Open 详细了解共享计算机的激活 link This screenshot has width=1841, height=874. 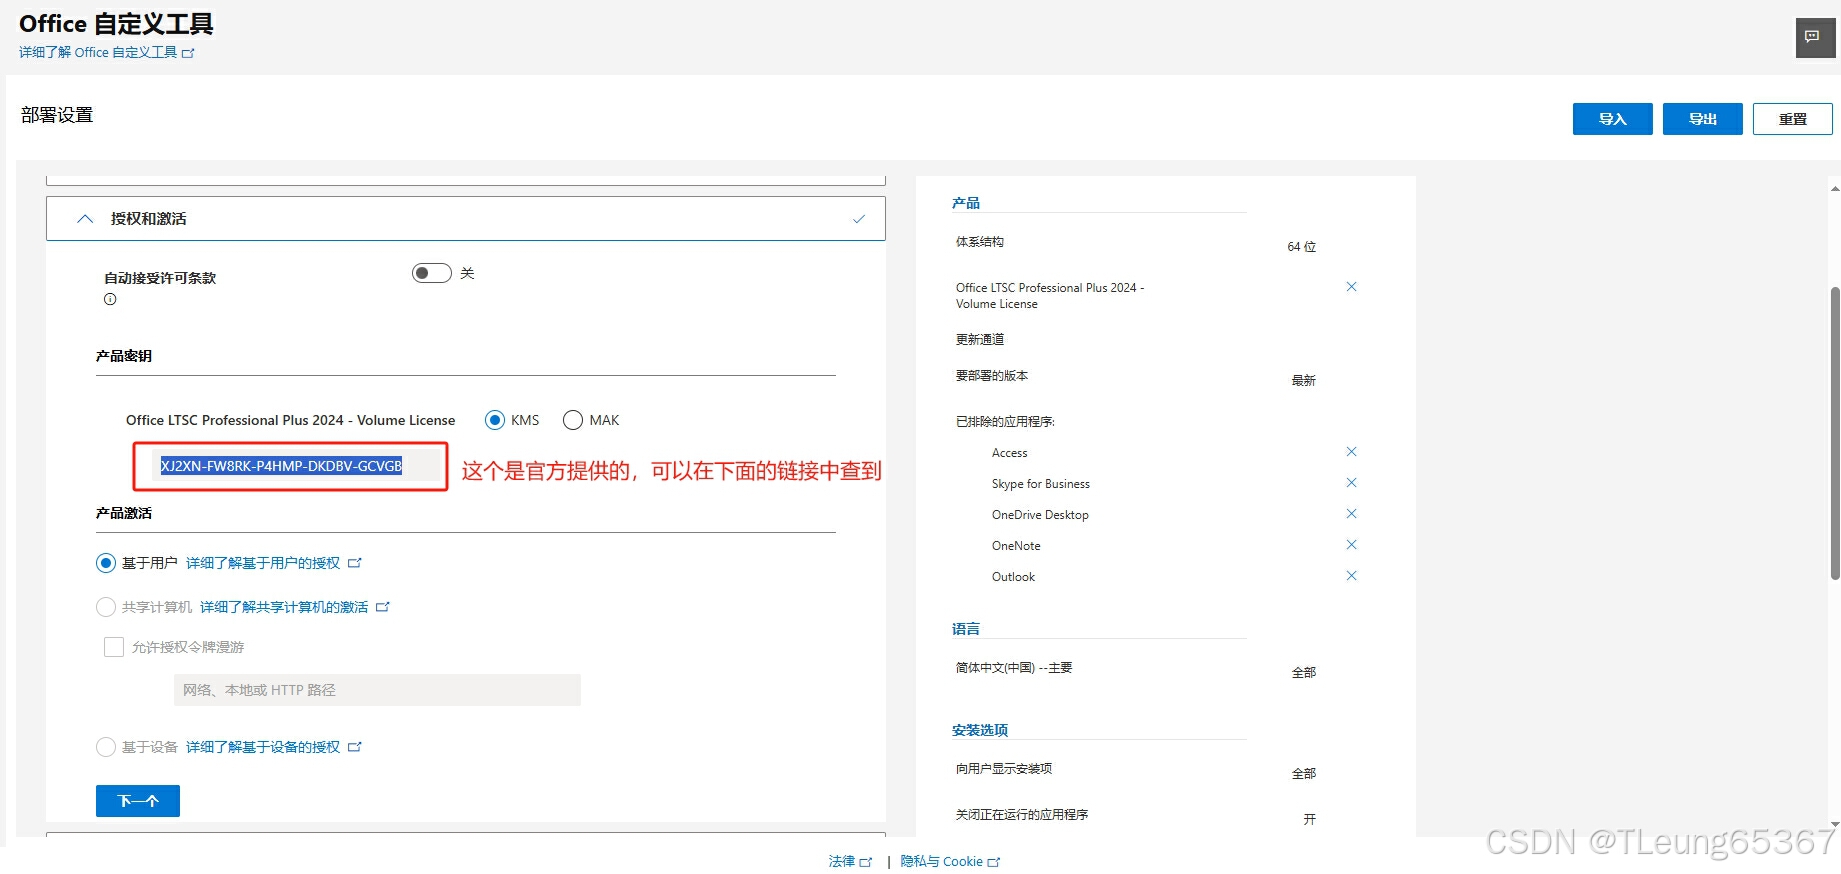pos(294,607)
